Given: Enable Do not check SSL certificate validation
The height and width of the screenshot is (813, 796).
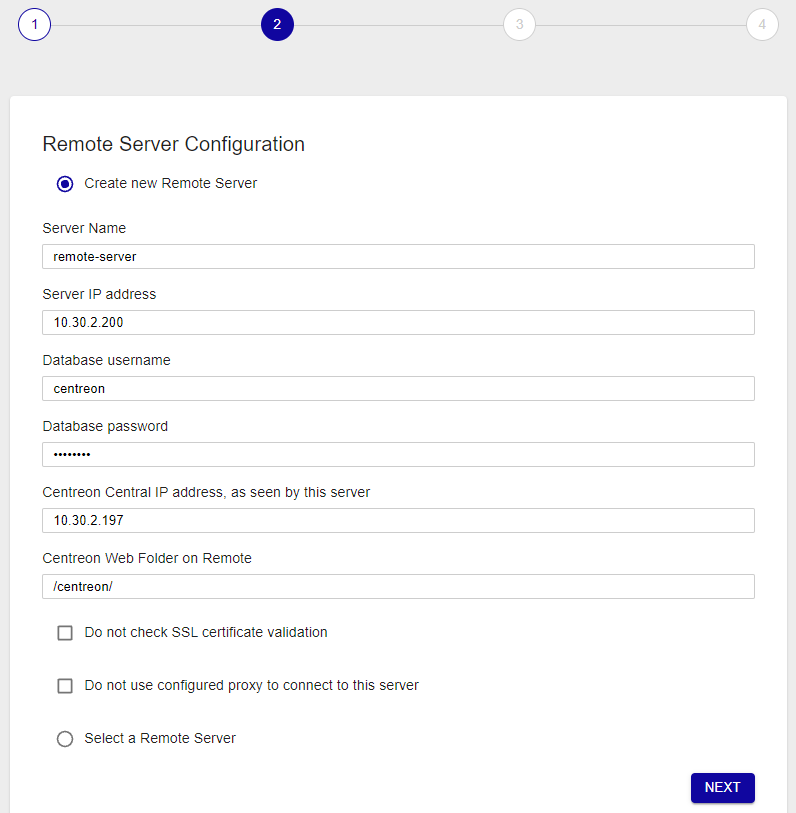Looking at the screenshot, I should (65, 633).
